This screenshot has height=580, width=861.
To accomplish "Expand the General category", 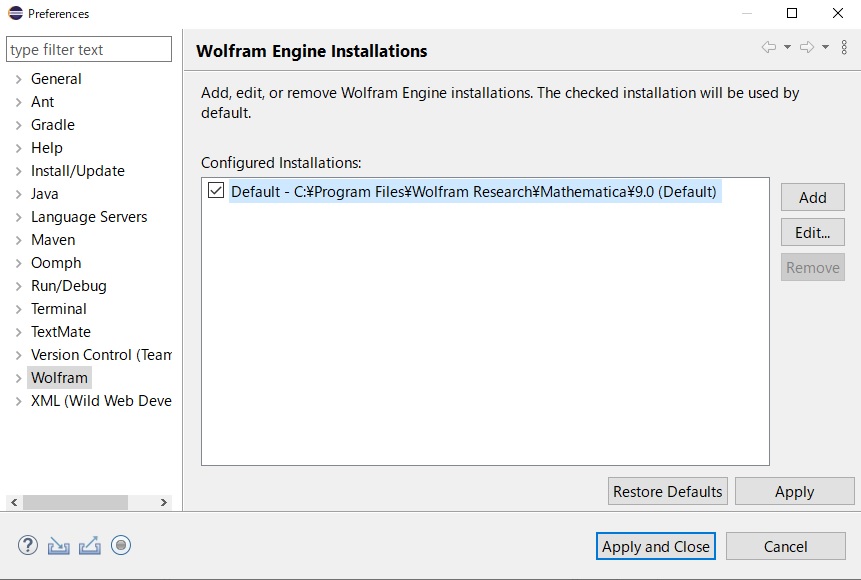I will pos(18,78).
